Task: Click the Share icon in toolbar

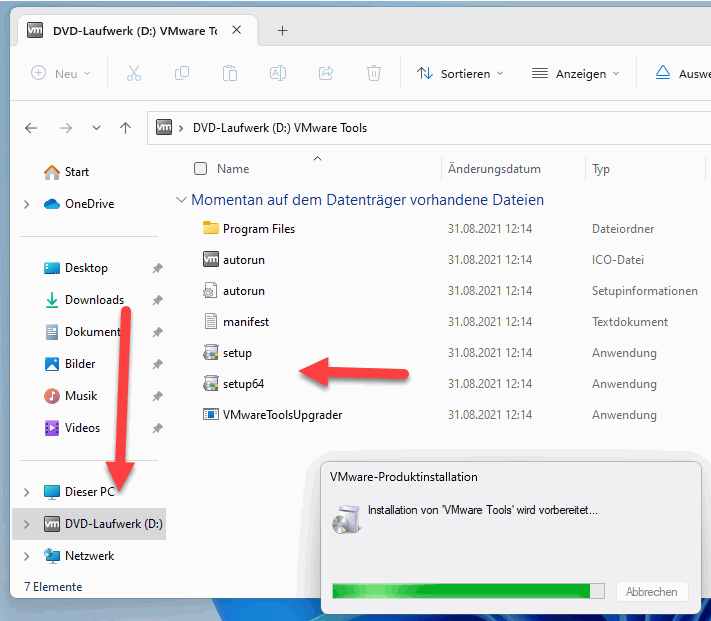Action: tap(326, 73)
